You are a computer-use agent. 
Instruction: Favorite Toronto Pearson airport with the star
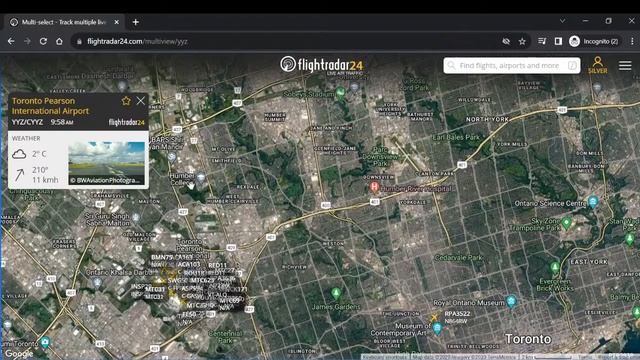[x=126, y=101]
